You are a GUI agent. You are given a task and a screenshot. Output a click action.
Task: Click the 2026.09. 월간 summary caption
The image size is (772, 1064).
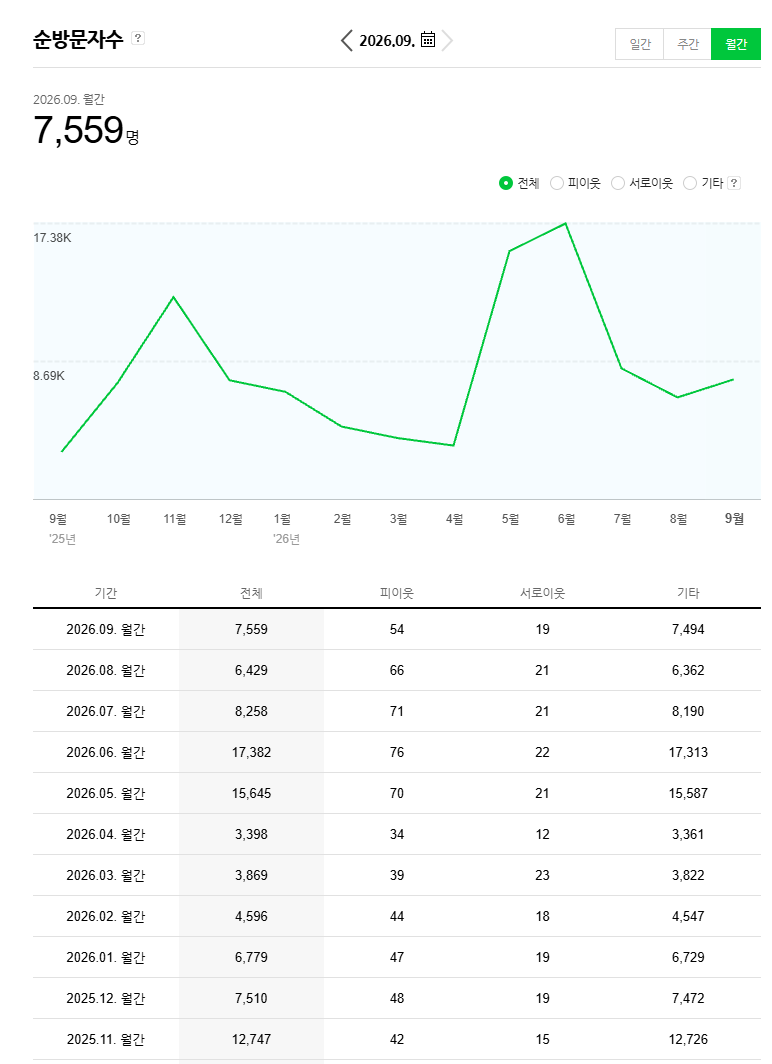[69, 100]
